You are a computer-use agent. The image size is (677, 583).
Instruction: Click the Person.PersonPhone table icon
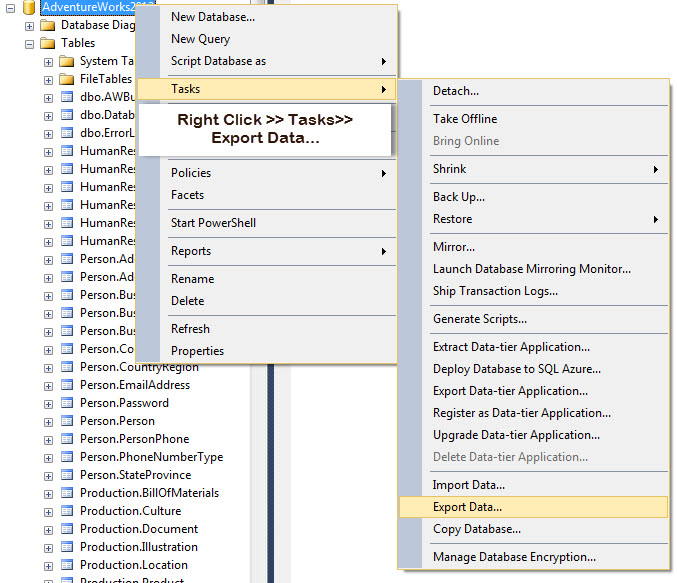67,439
